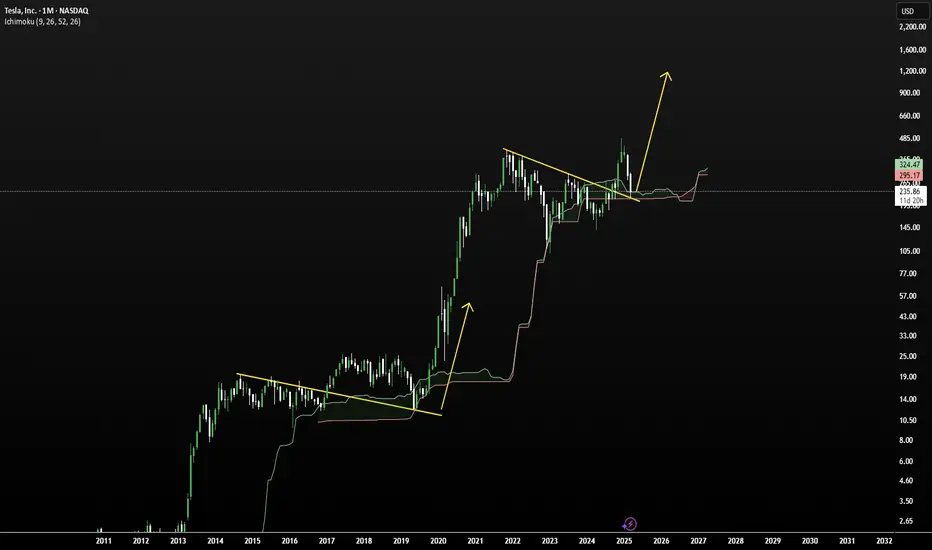Click the 145.00 price axis label
This screenshot has width=932, height=550.
pos(909,228)
